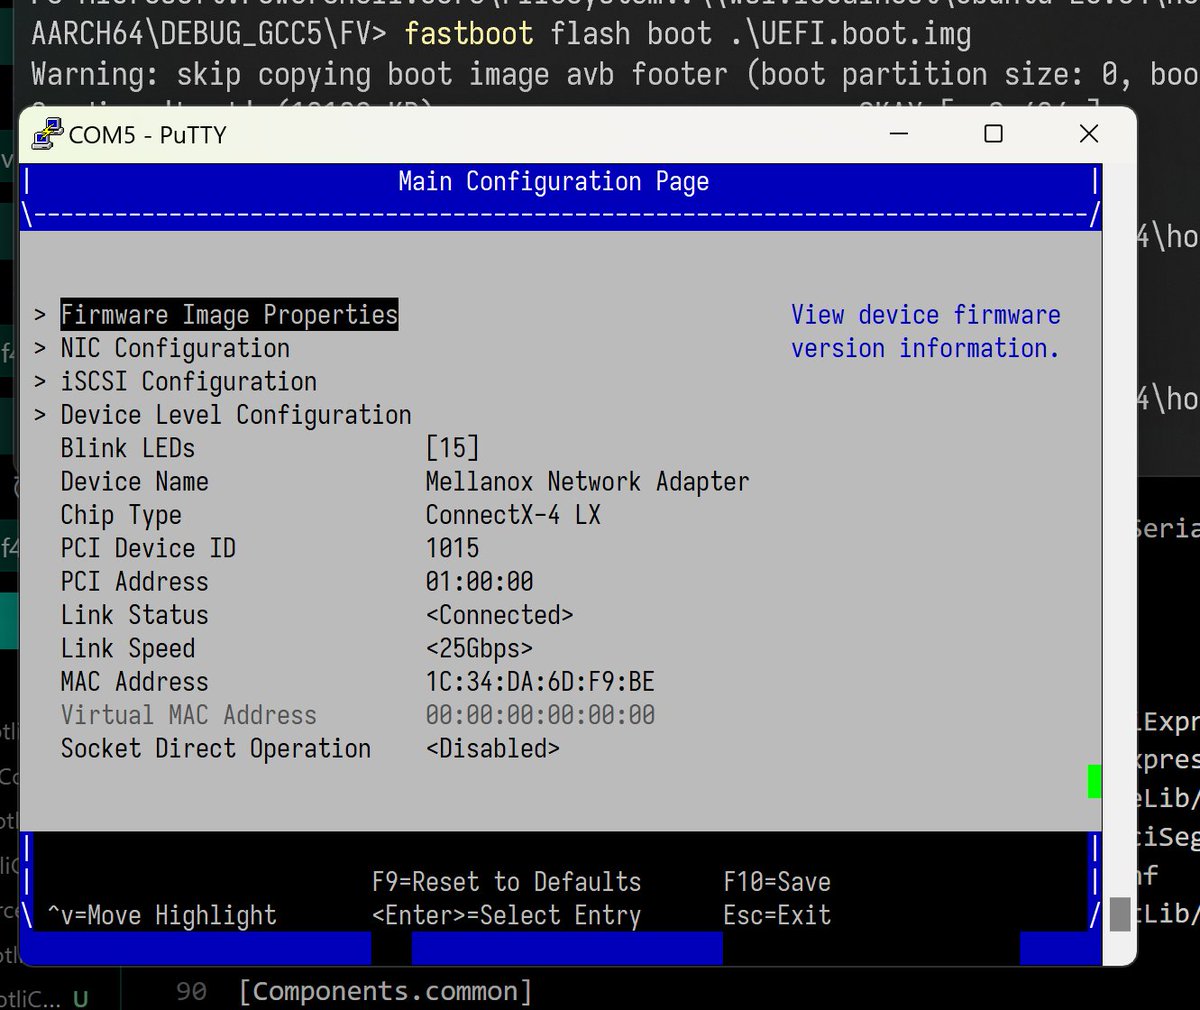Expand arrow beside Firmware Image Properties
This screenshot has width=1200, height=1010.
pos(40,315)
